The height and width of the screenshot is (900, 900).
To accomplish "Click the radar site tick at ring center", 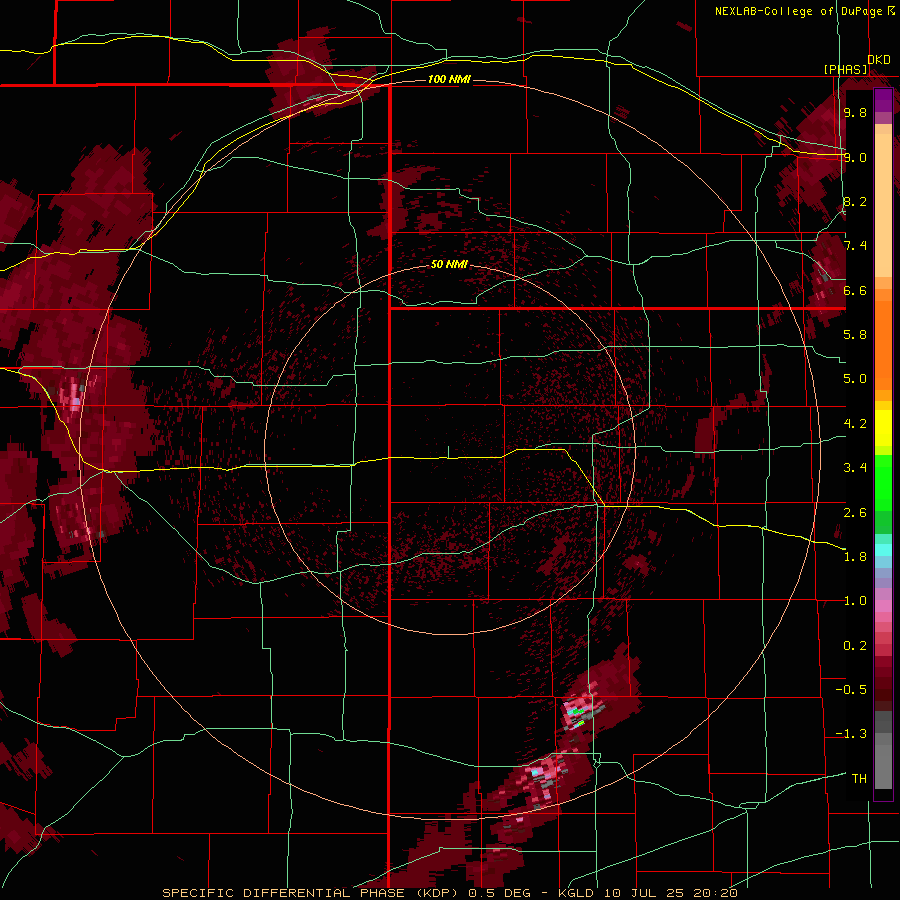I will [x=448, y=452].
